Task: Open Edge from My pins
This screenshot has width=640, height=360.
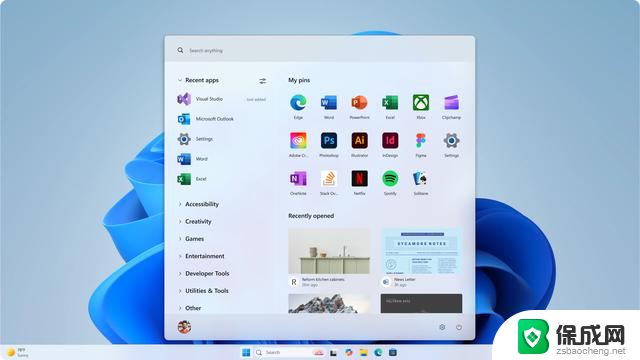Action: (298, 106)
